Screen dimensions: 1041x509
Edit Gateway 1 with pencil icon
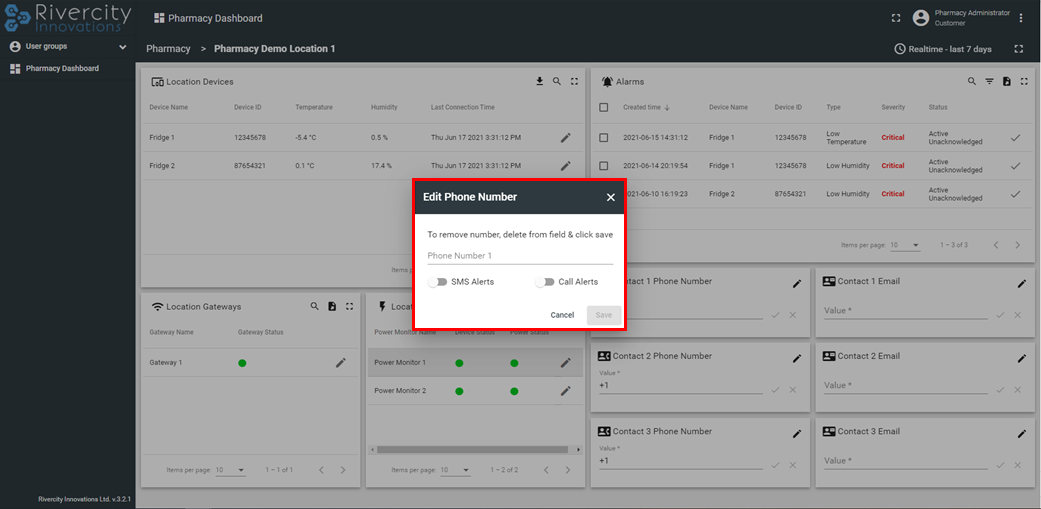pos(340,363)
